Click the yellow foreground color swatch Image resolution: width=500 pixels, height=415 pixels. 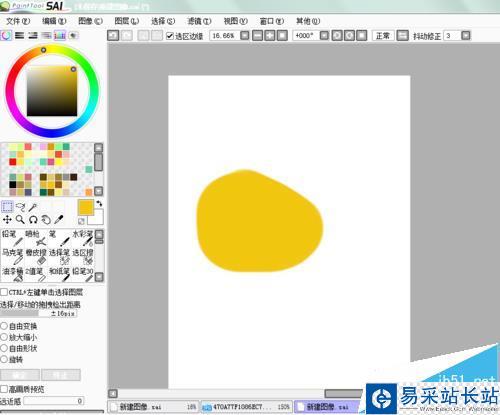86,207
